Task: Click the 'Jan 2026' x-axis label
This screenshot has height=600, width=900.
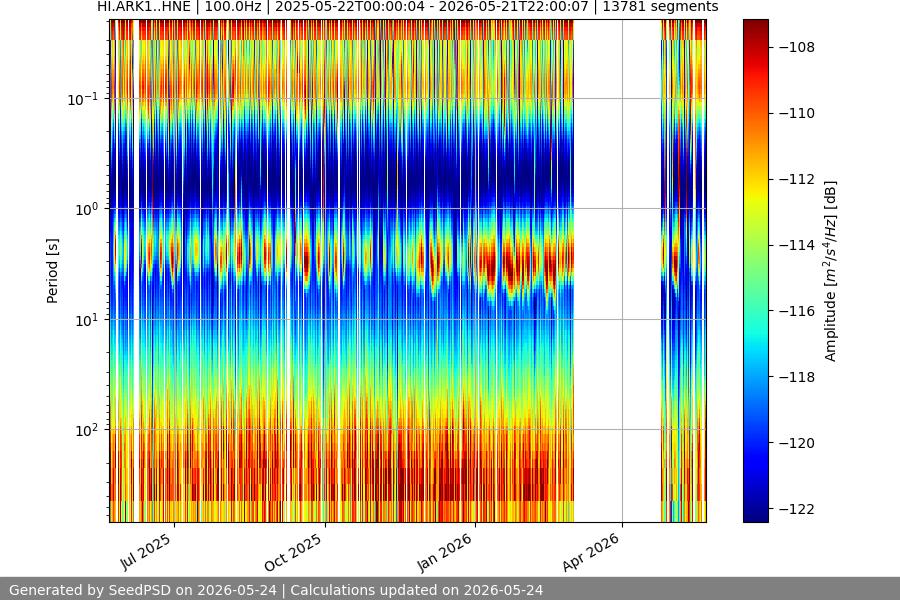Action: pos(444,552)
